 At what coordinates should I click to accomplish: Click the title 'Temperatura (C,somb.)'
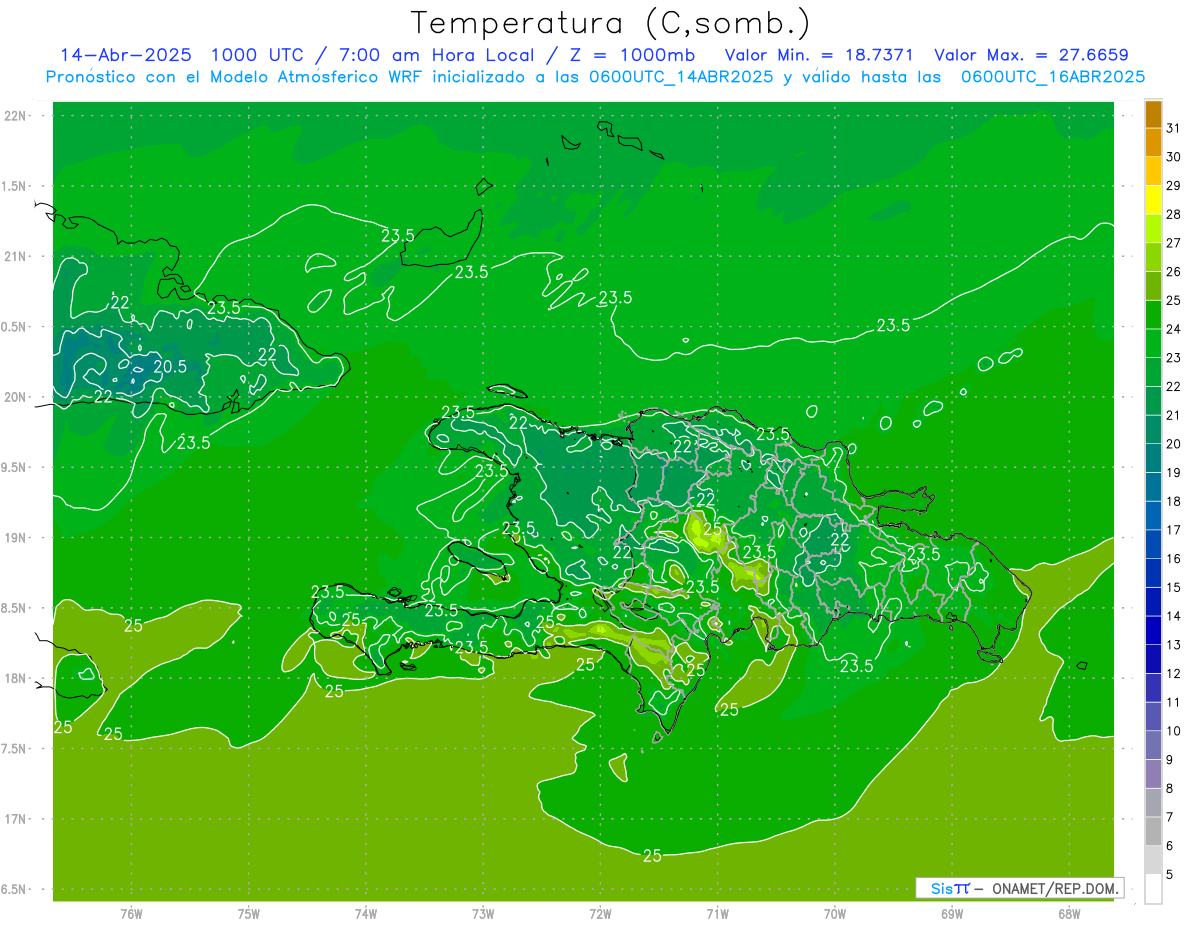(610, 24)
